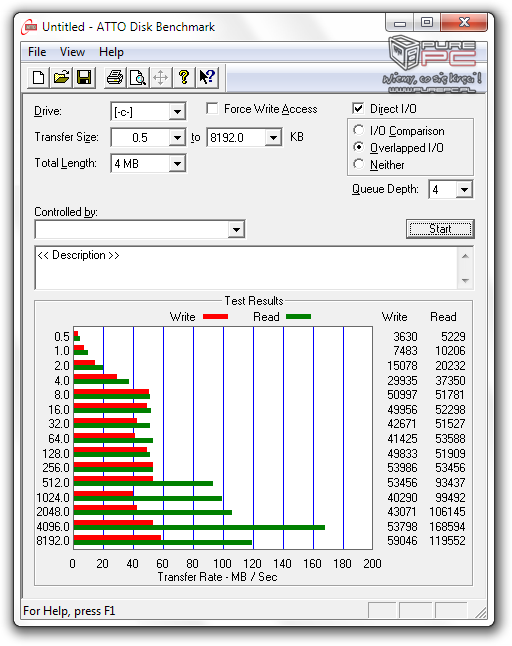This screenshot has height=646, width=512.
Task: Open About via the yellow question mark icon
Action: 184,77
